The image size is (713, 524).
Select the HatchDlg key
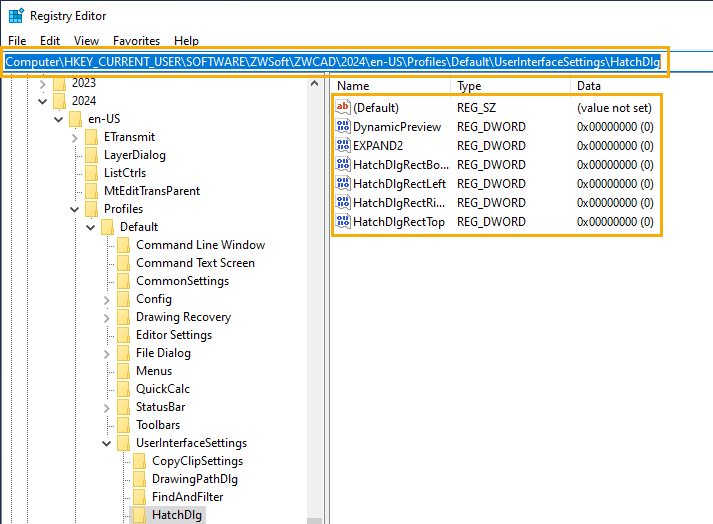(x=177, y=515)
